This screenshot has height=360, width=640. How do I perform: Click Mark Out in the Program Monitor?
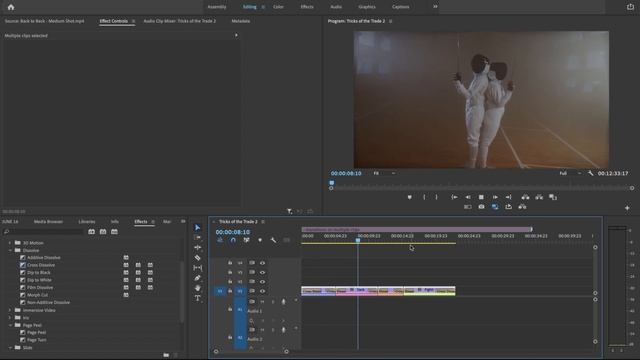click(436, 197)
